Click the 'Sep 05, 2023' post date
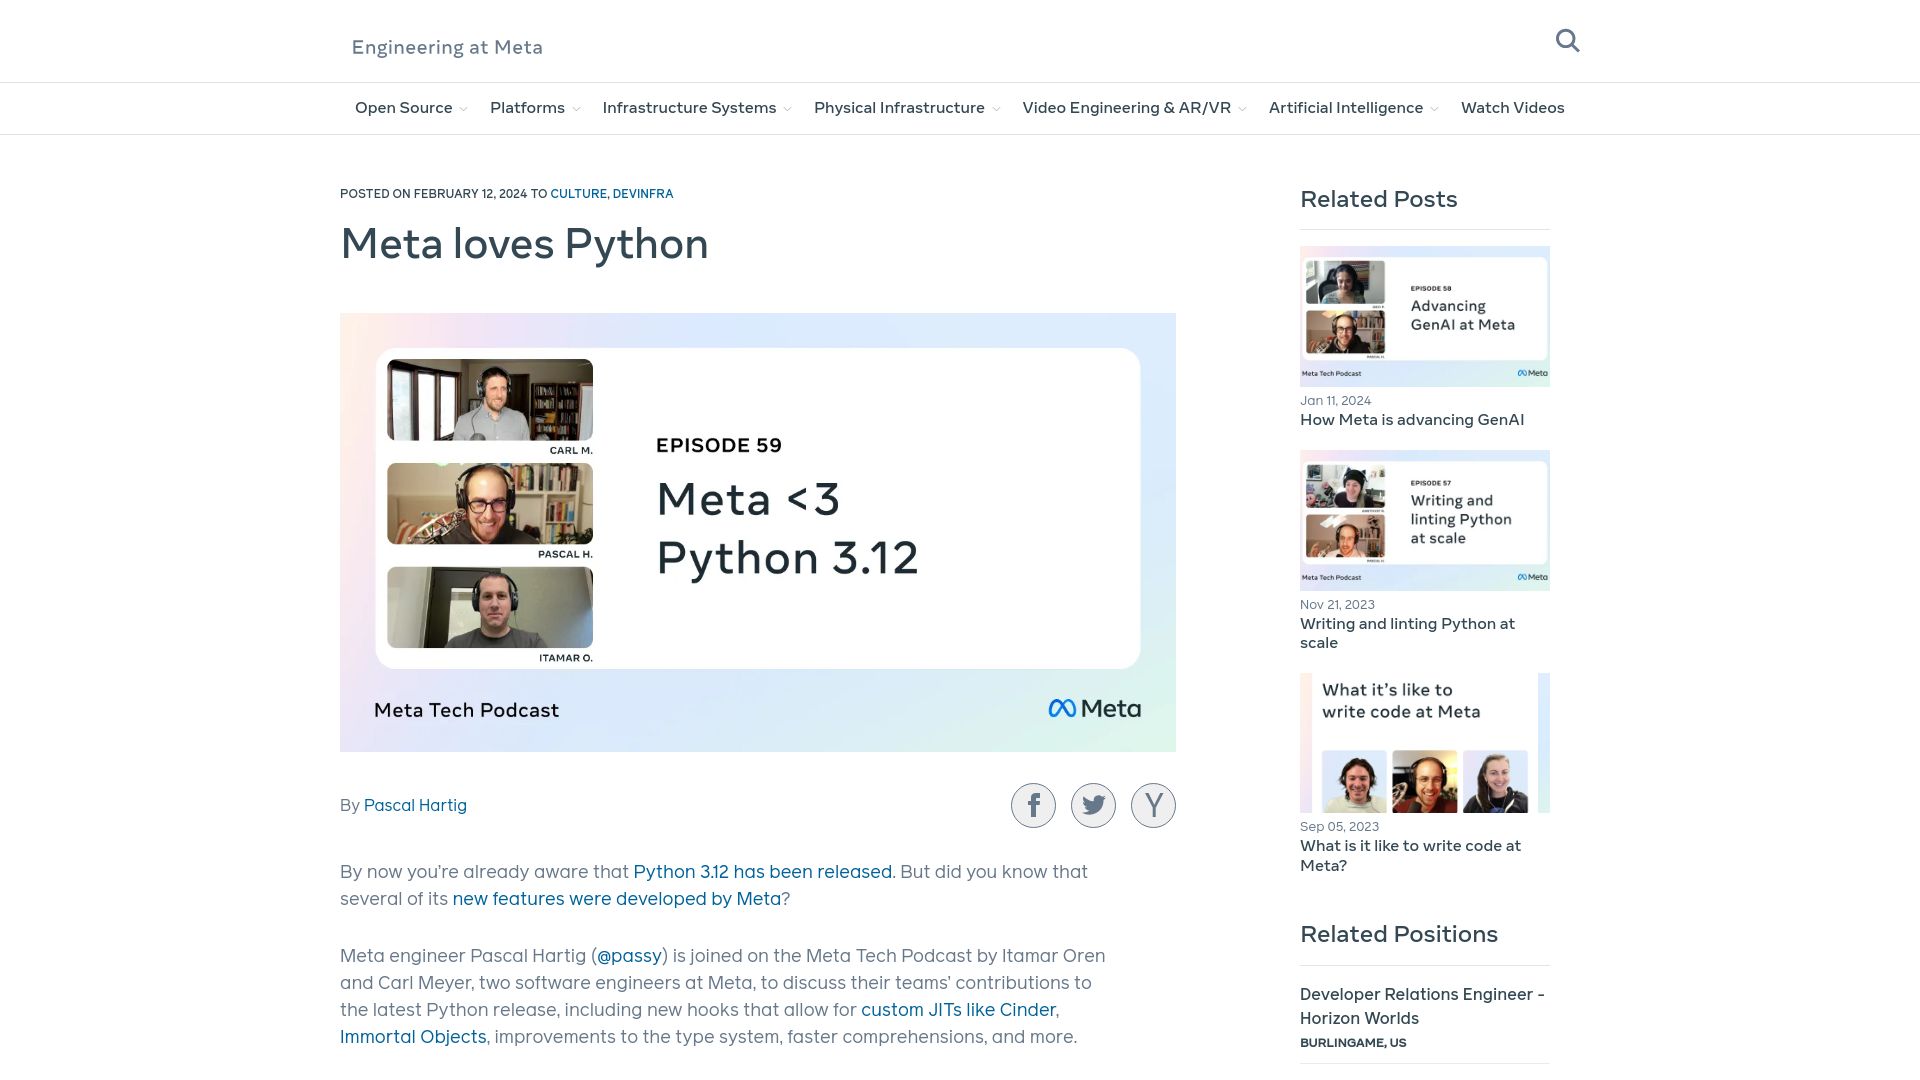Viewport: 1920px width, 1080px height. pyautogui.click(x=1339, y=827)
